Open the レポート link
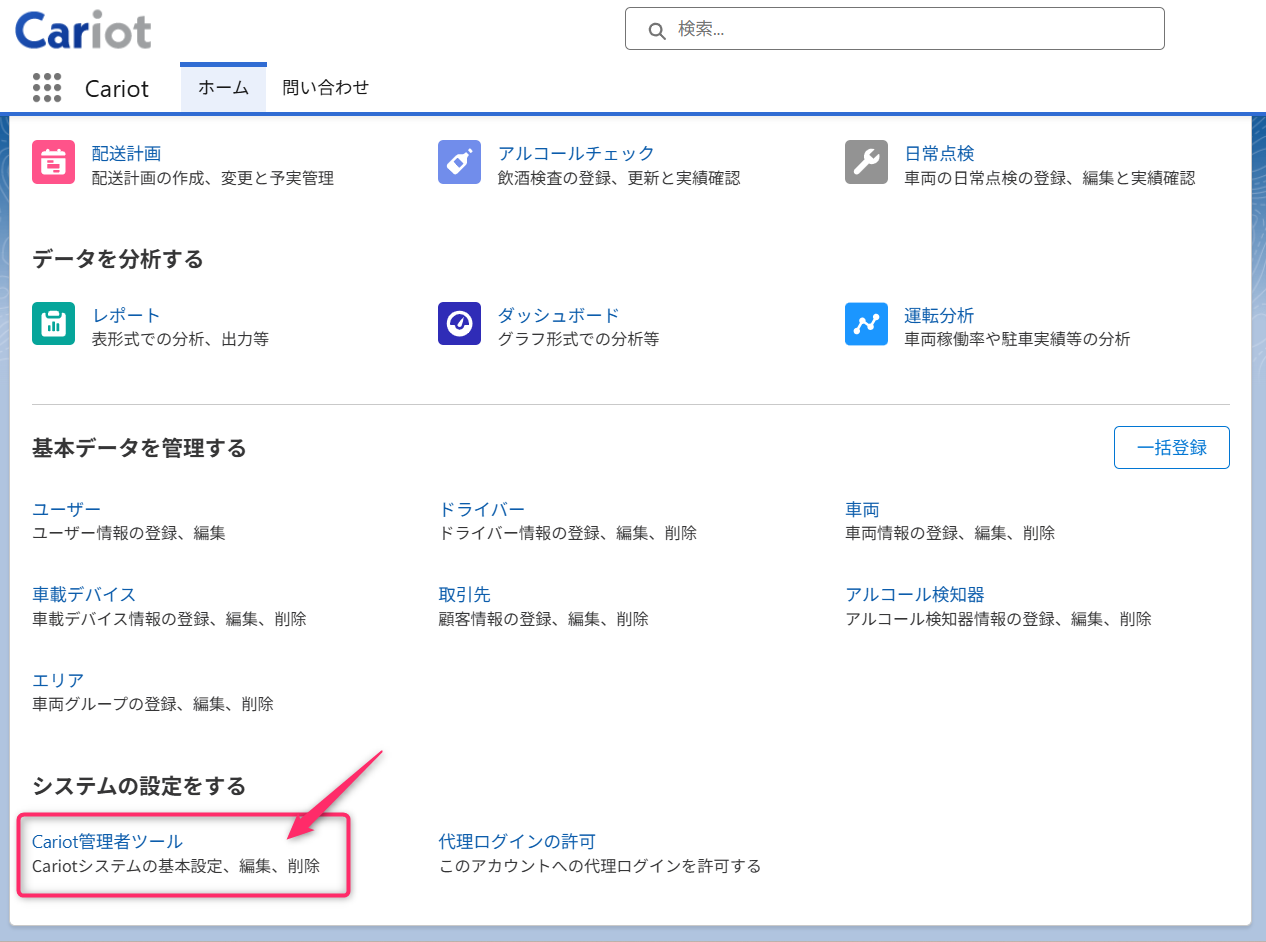The height and width of the screenshot is (942, 1266). tap(127, 316)
